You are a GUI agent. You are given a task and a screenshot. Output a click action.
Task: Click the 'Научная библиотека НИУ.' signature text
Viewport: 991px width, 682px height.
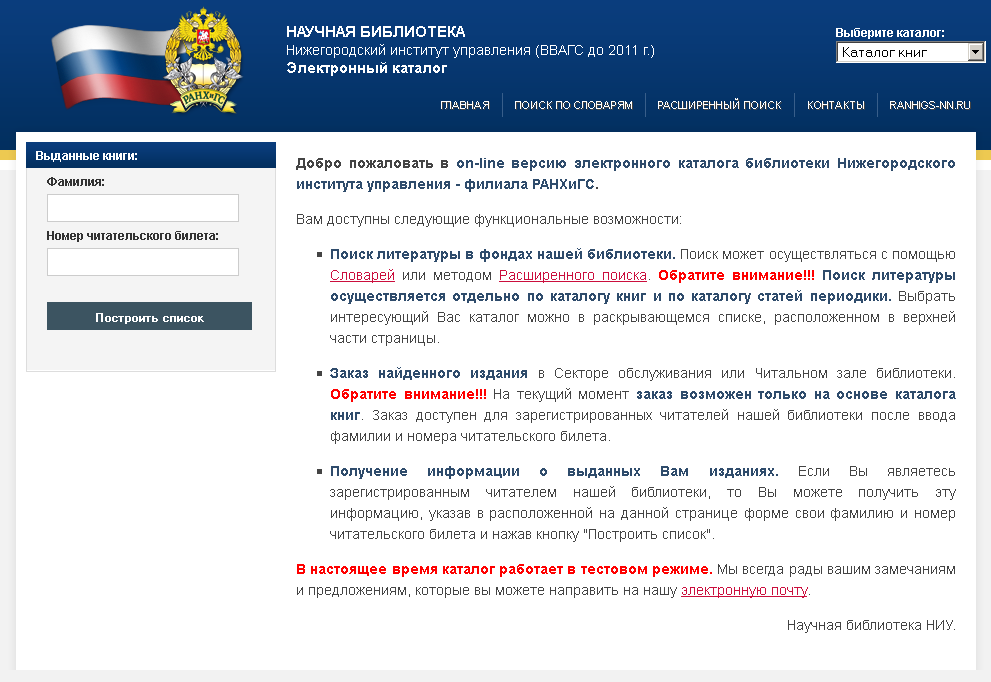tap(871, 626)
